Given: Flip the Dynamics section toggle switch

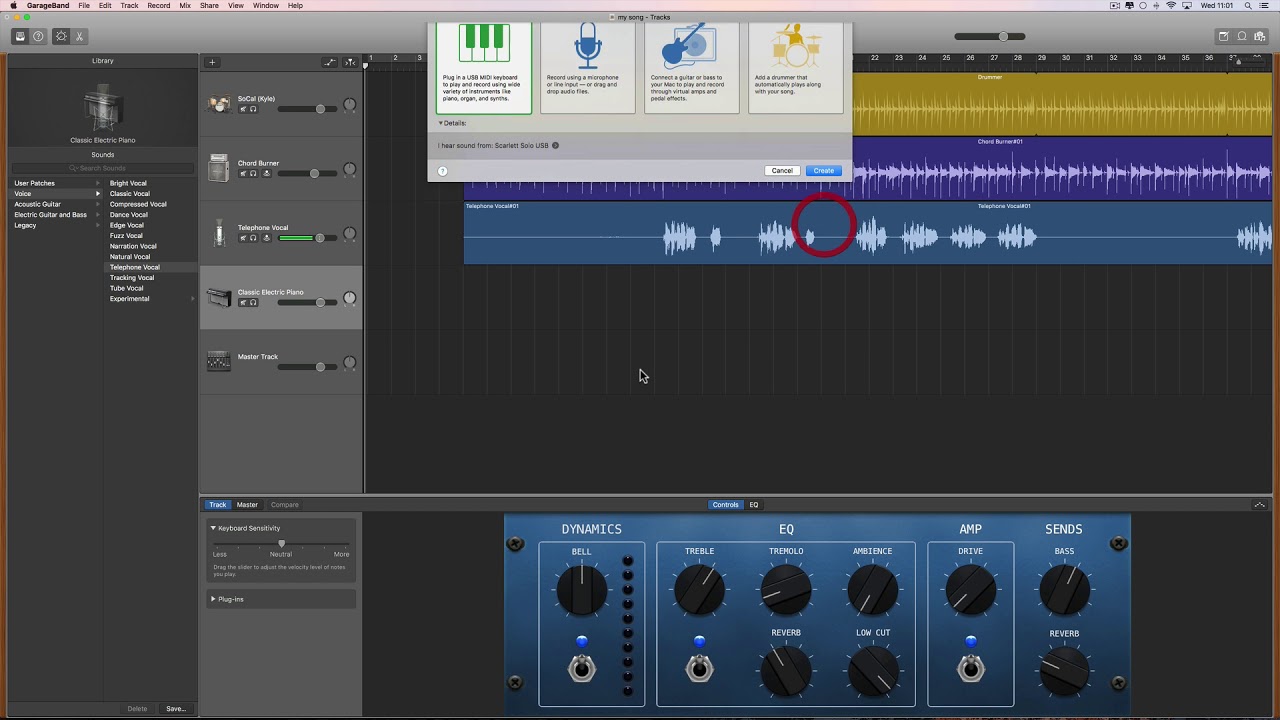Looking at the screenshot, I should click(x=582, y=668).
